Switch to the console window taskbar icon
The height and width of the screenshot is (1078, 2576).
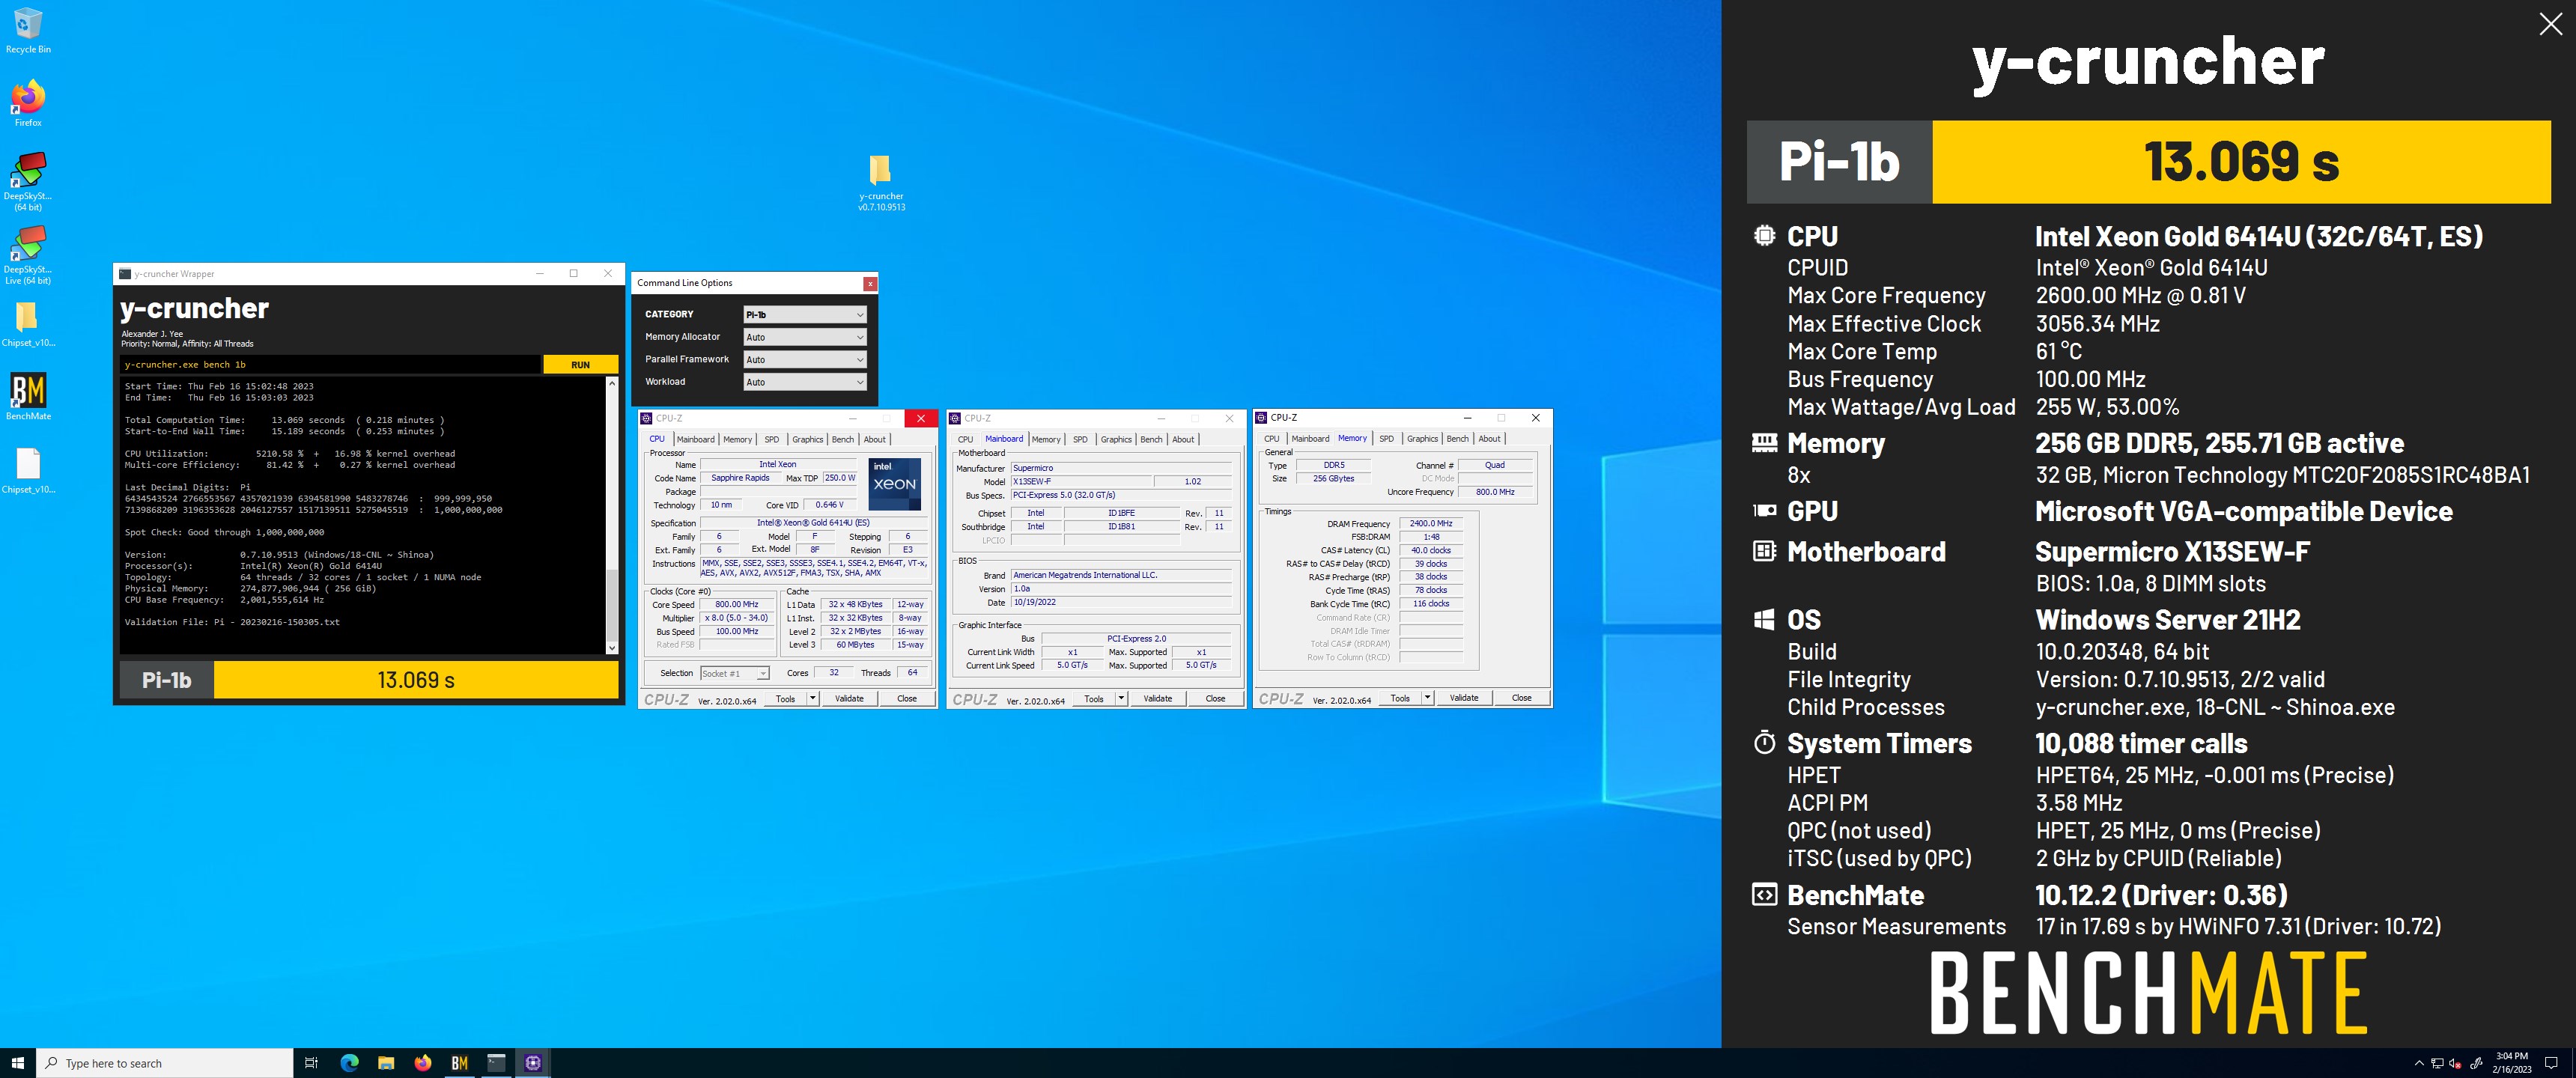click(x=497, y=1062)
